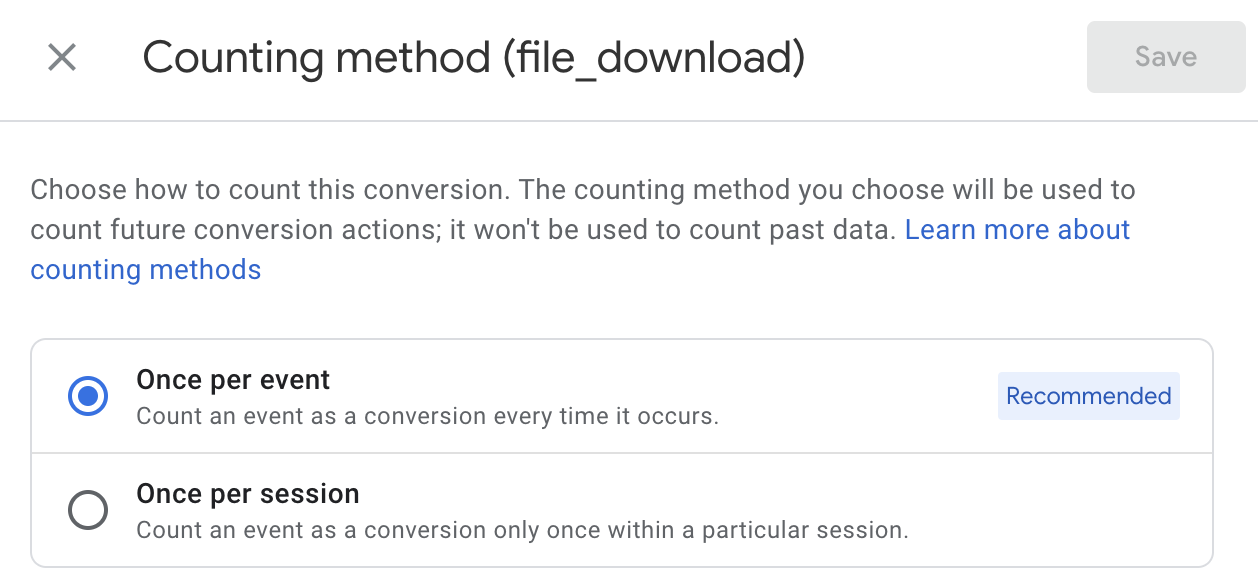Click the Once per session option row
The width and height of the screenshot is (1258, 588).
[x=500, y=510]
